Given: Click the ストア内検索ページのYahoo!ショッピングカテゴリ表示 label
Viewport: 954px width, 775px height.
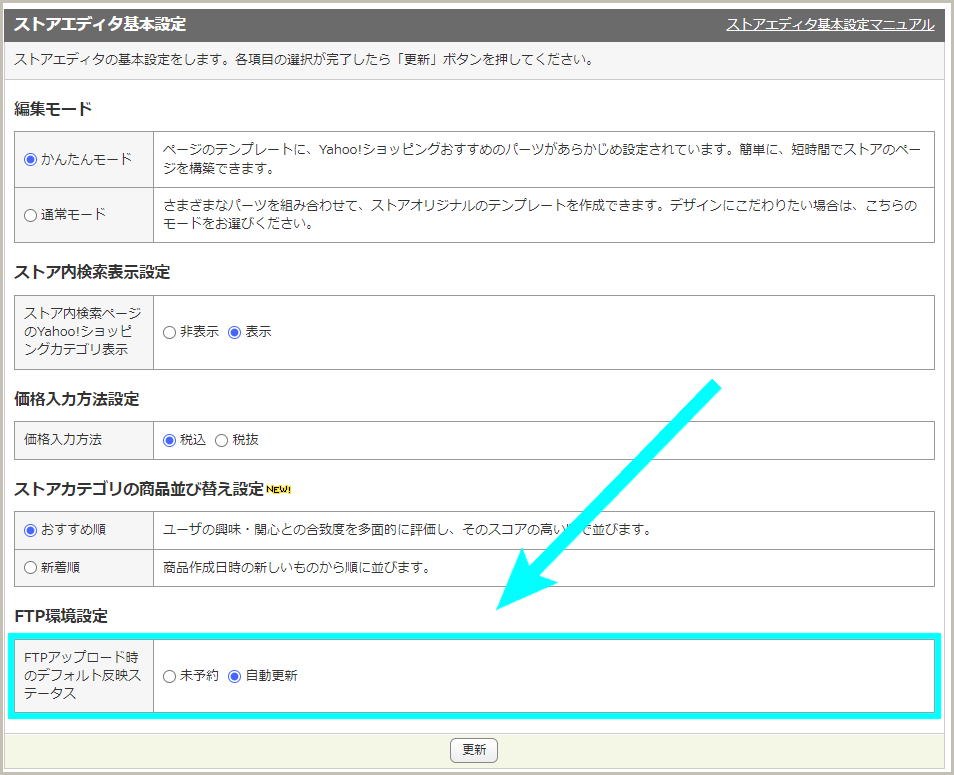Looking at the screenshot, I should (84, 332).
